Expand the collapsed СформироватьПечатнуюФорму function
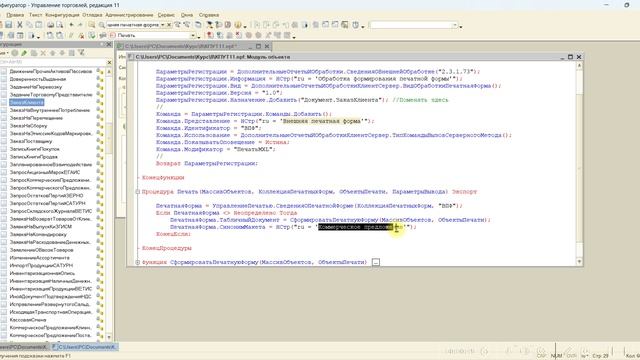The height and width of the screenshot is (360, 640). [x=138, y=262]
